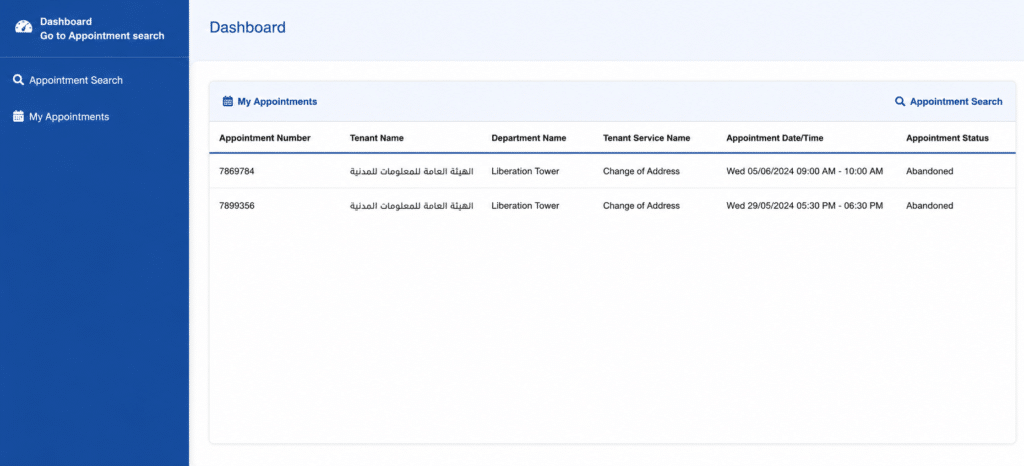This screenshot has height=466, width=1024.
Task: Click the date Wed 29/05/2024 05:30 PM - 06:30 PM
Action: pyautogui.click(x=805, y=206)
